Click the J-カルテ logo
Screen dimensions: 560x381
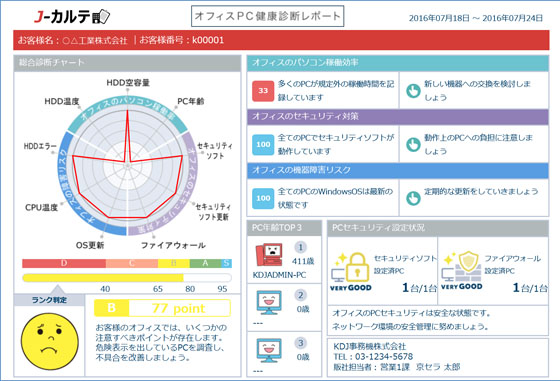point(71,16)
